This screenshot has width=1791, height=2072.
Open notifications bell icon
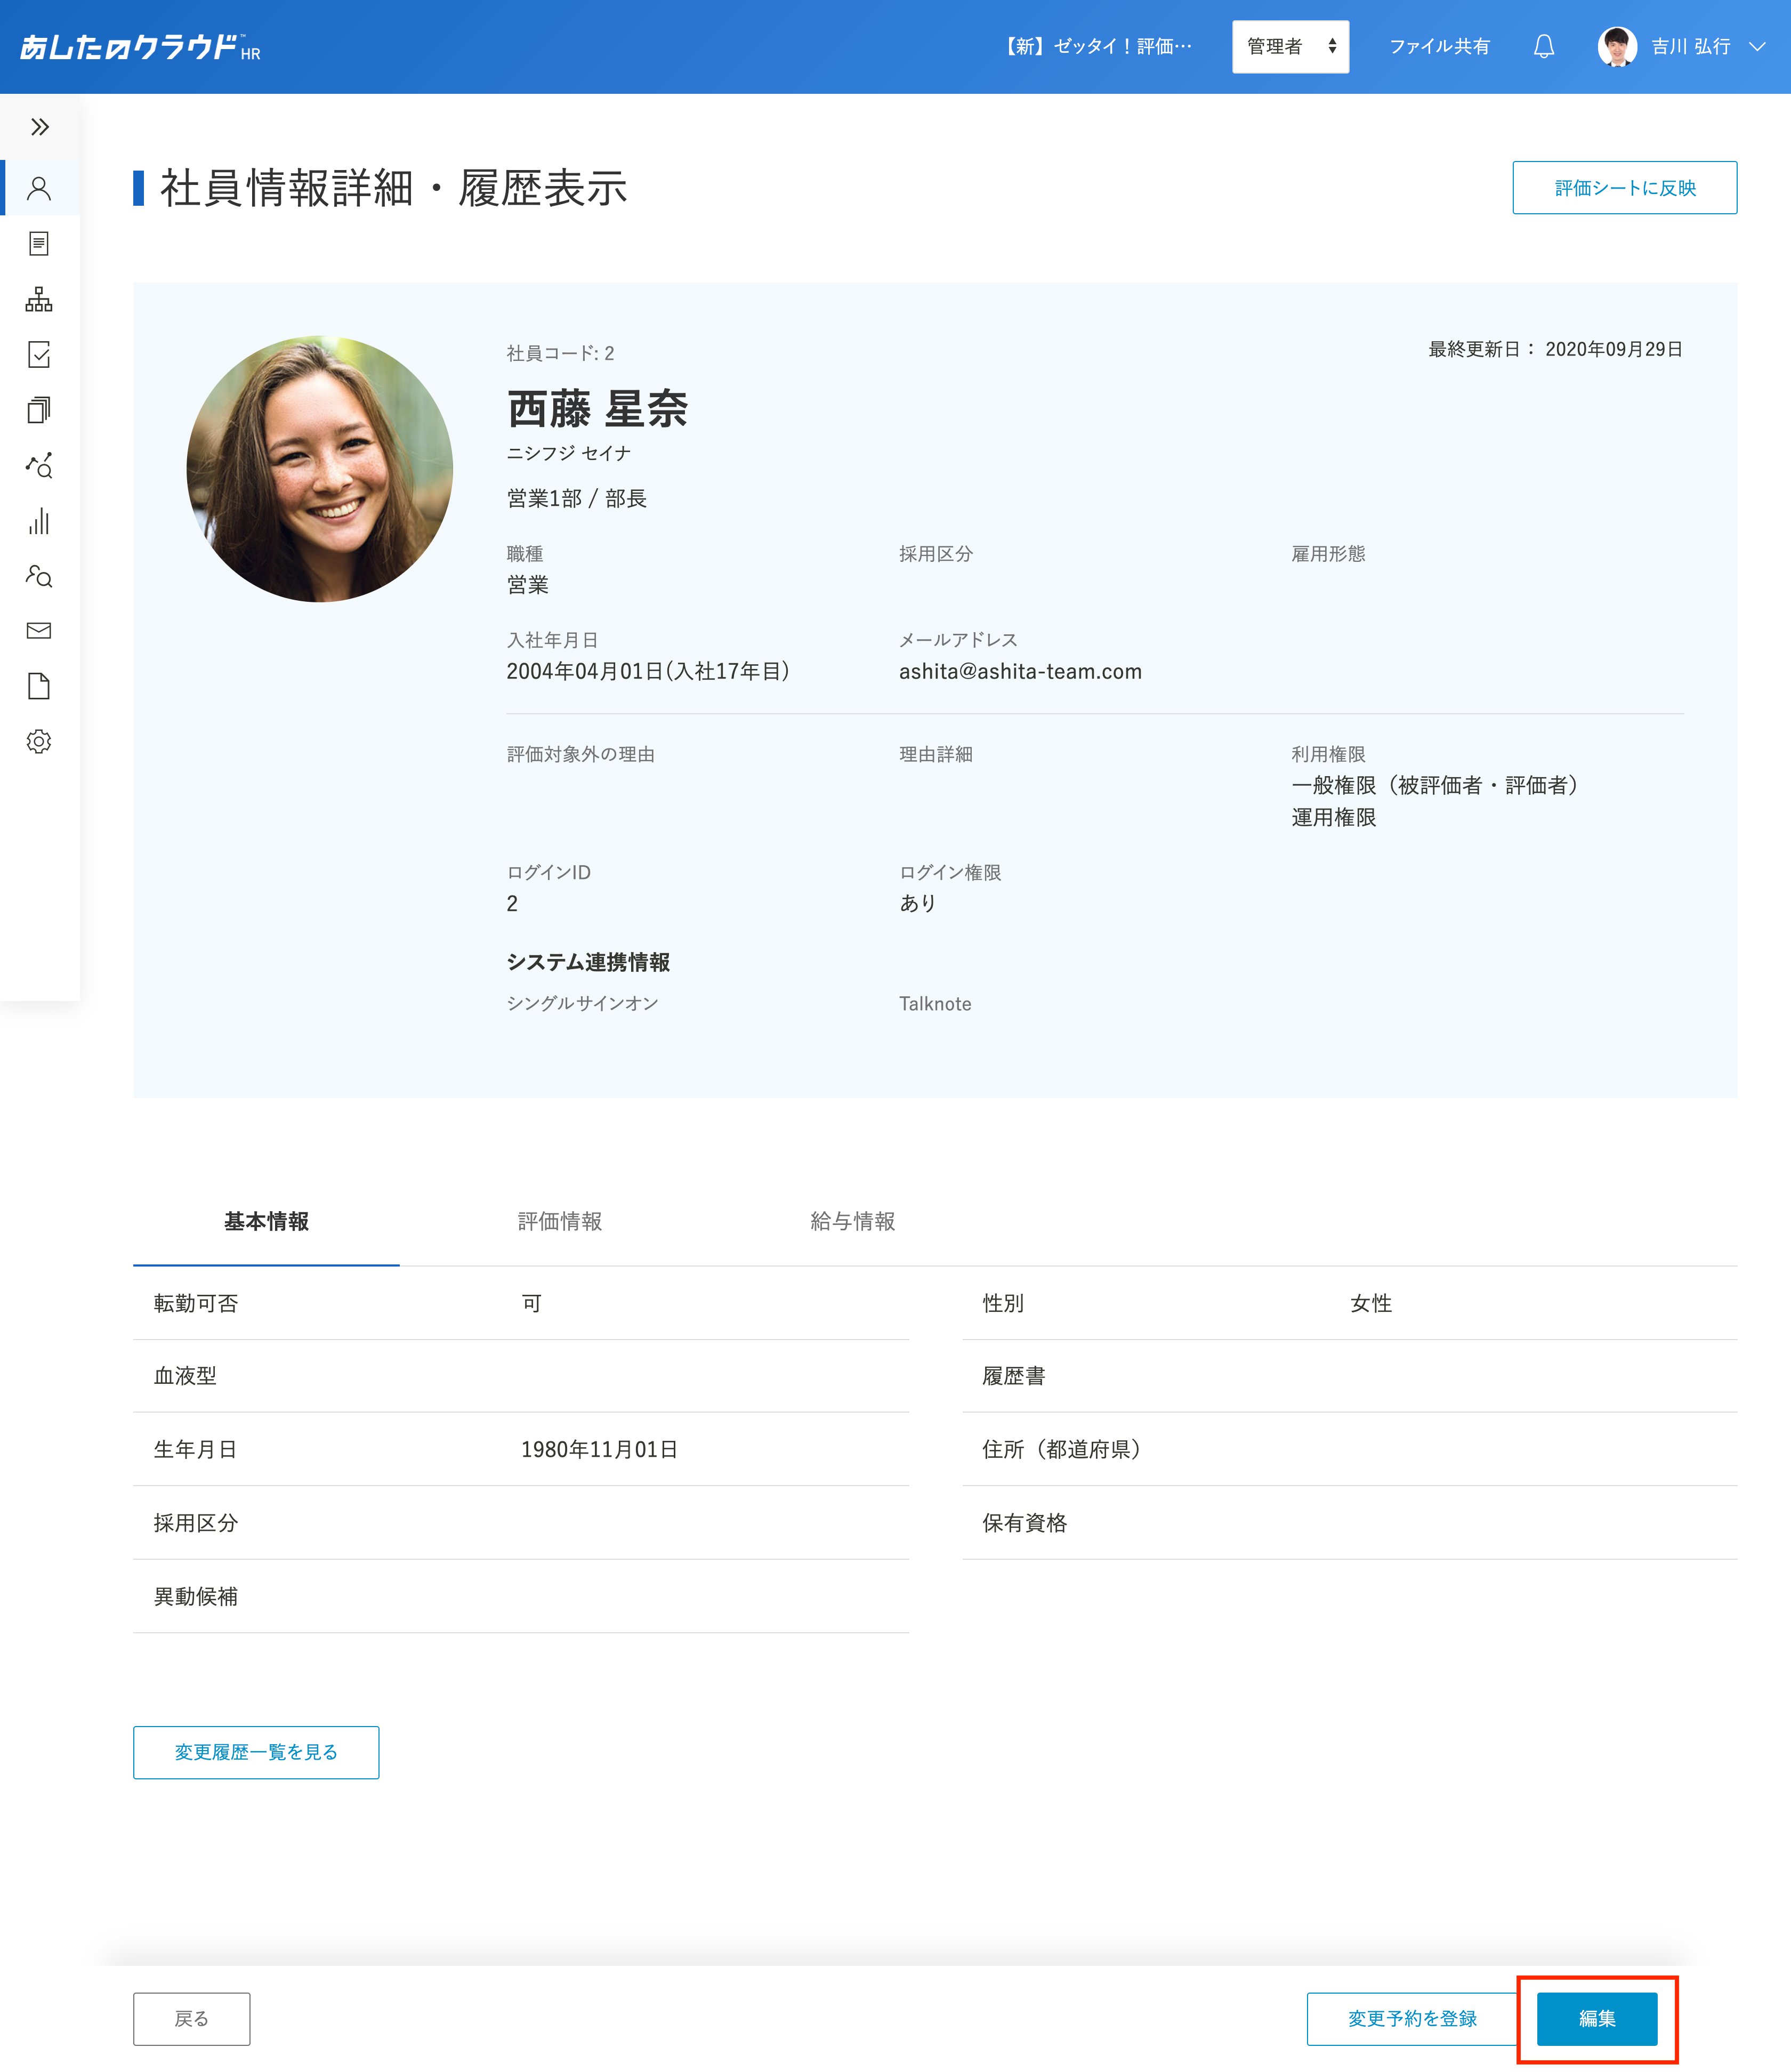coord(1544,46)
